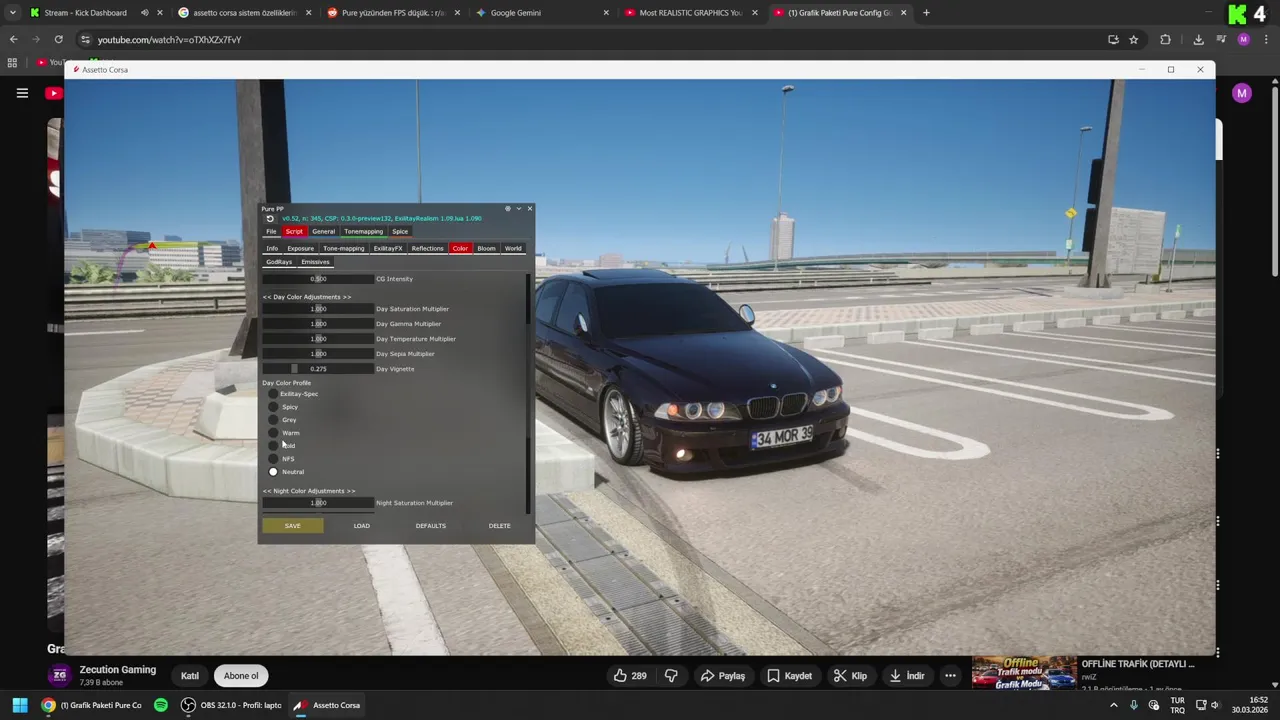Viewport: 1280px width, 720px height.
Task: Open the YouTube hamburger menu
Action: 22,93
